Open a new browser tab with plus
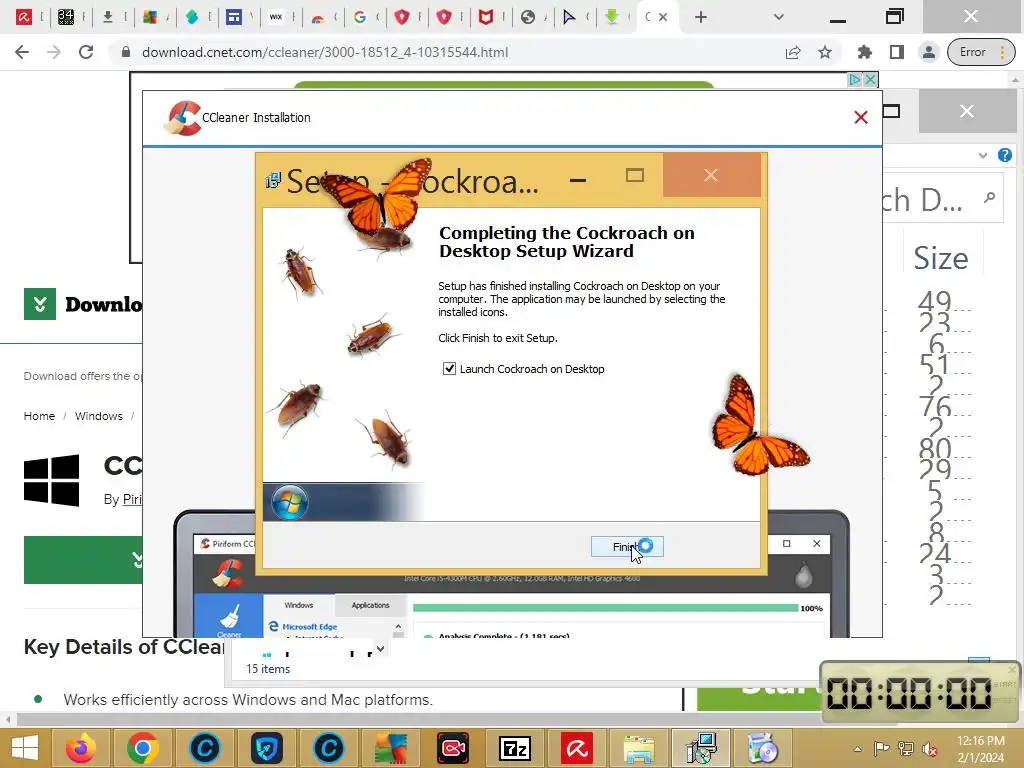Screen dimensions: 1024x768 [x=701, y=17]
